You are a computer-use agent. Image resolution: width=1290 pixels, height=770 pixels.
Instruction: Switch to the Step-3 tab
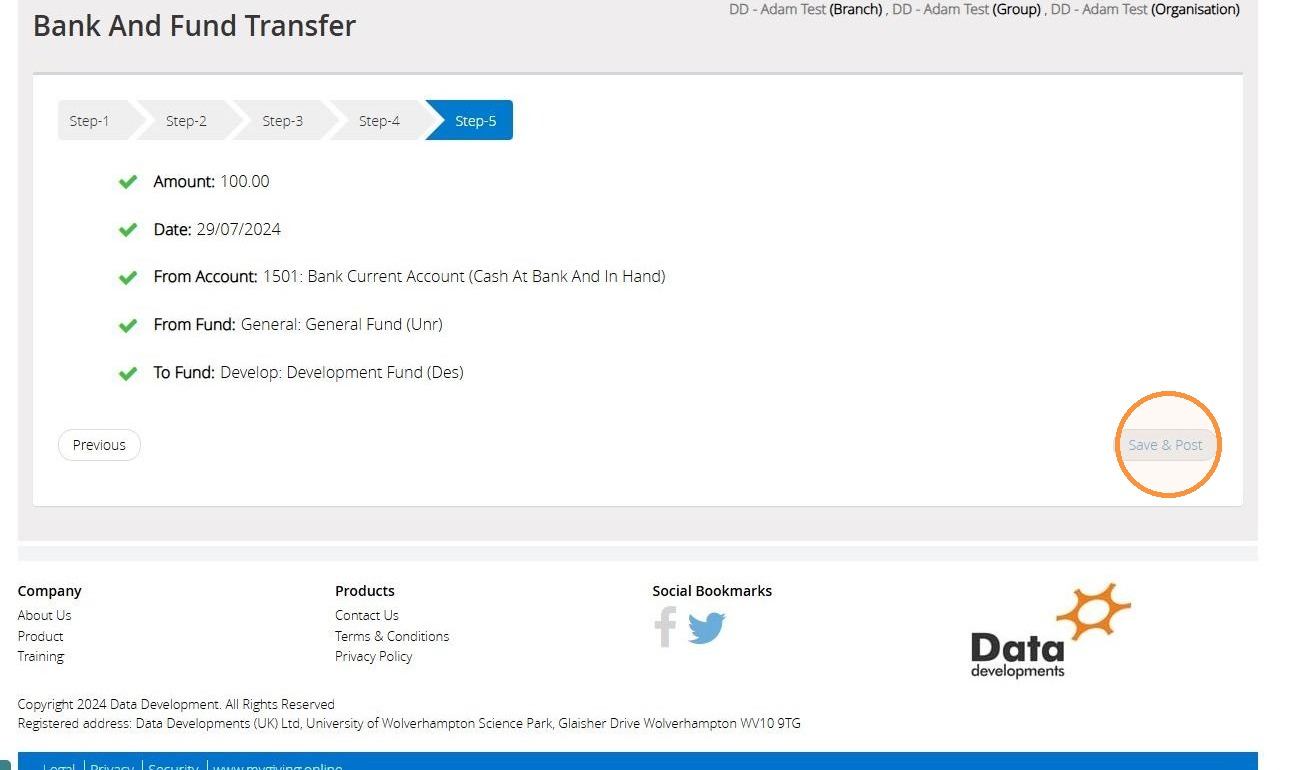pos(283,120)
